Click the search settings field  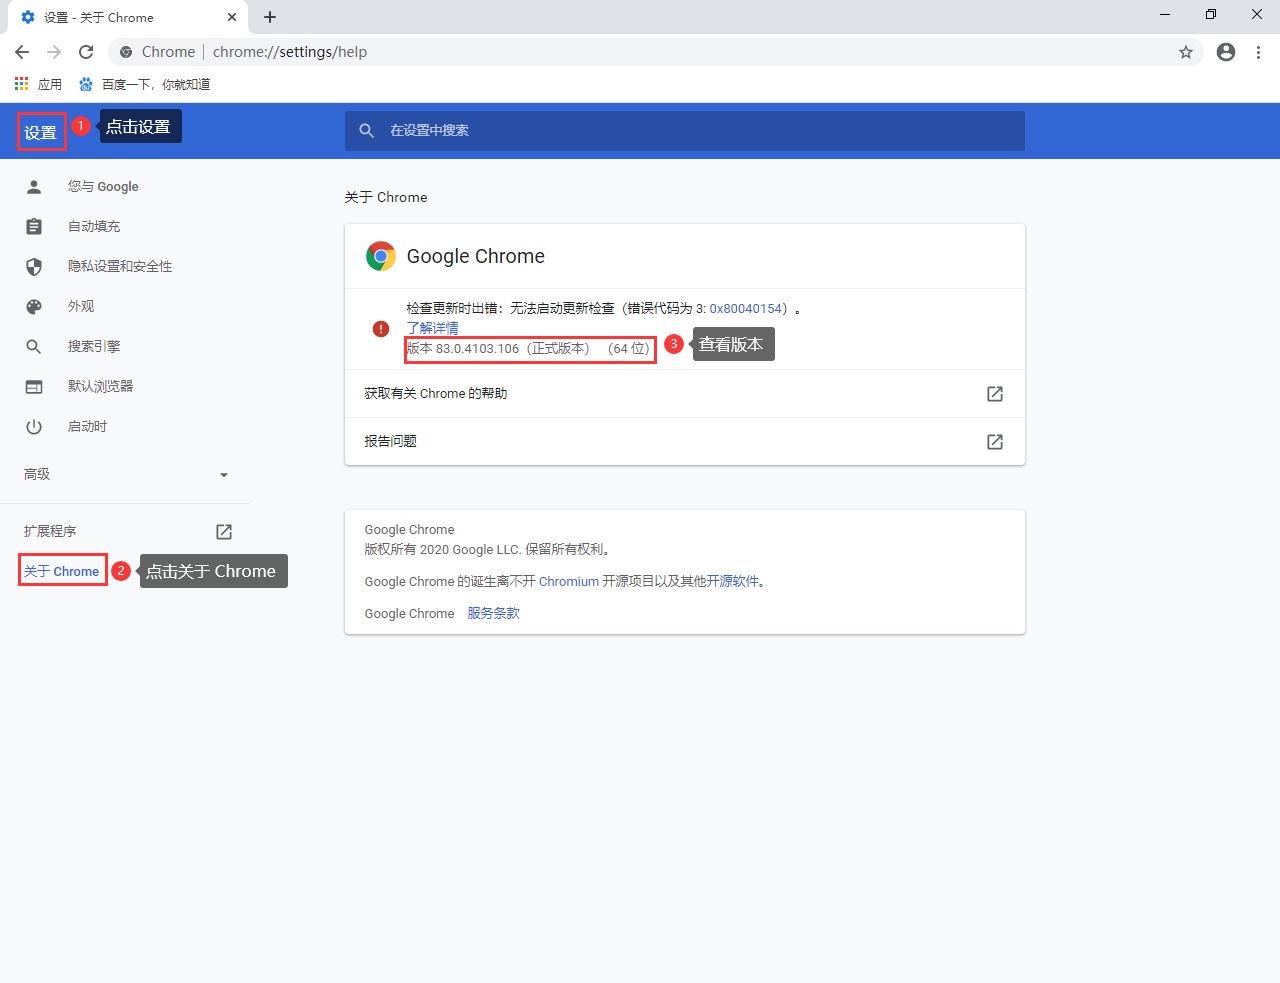click(x=685, y=131)
